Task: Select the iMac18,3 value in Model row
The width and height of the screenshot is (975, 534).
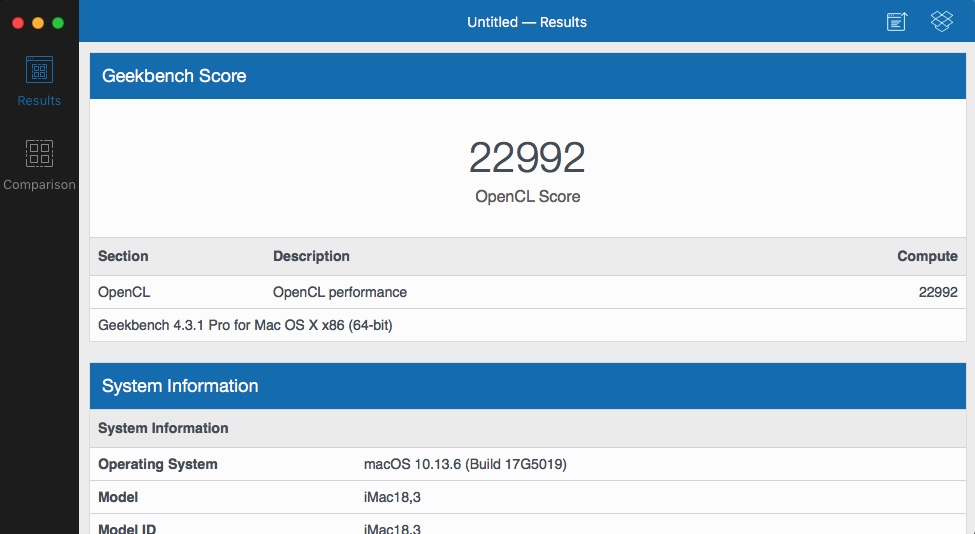Action: pyautogui.click(x=392, y=497)
